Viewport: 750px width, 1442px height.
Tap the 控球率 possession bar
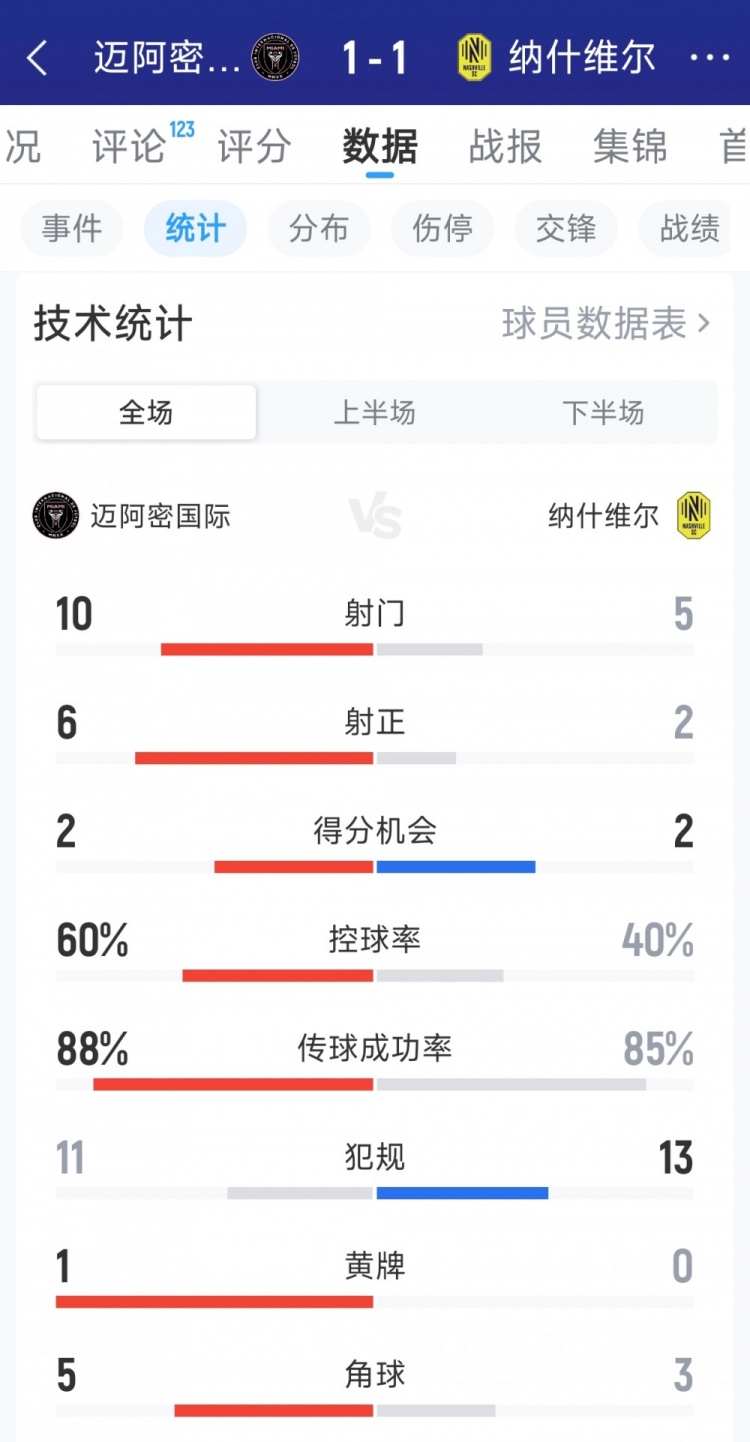tap(375, 975)
